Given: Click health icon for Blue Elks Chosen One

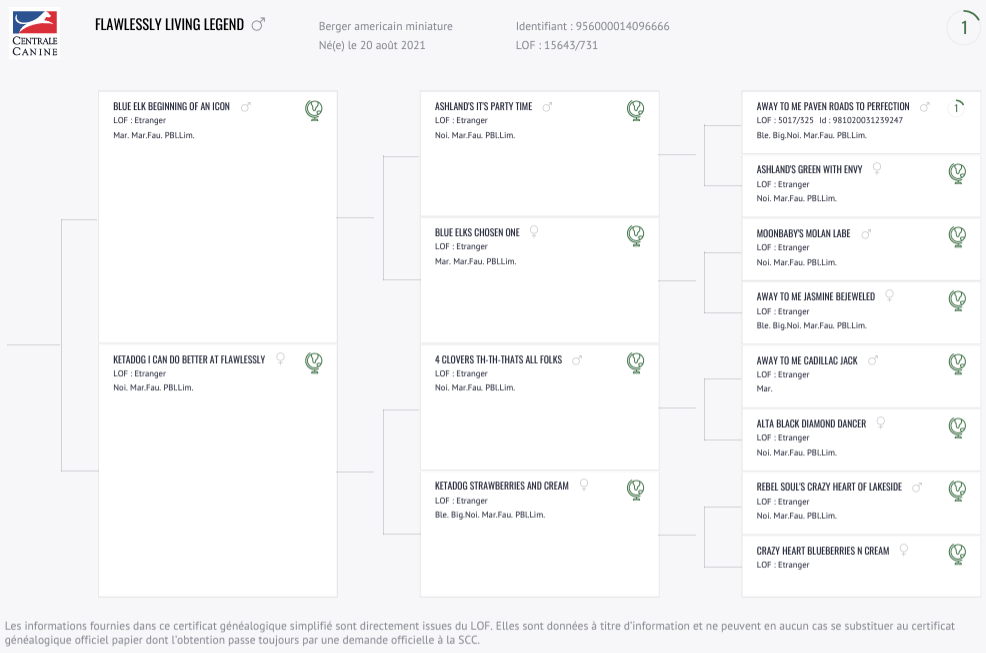Looking at the screenshot, I should [636, 235].
